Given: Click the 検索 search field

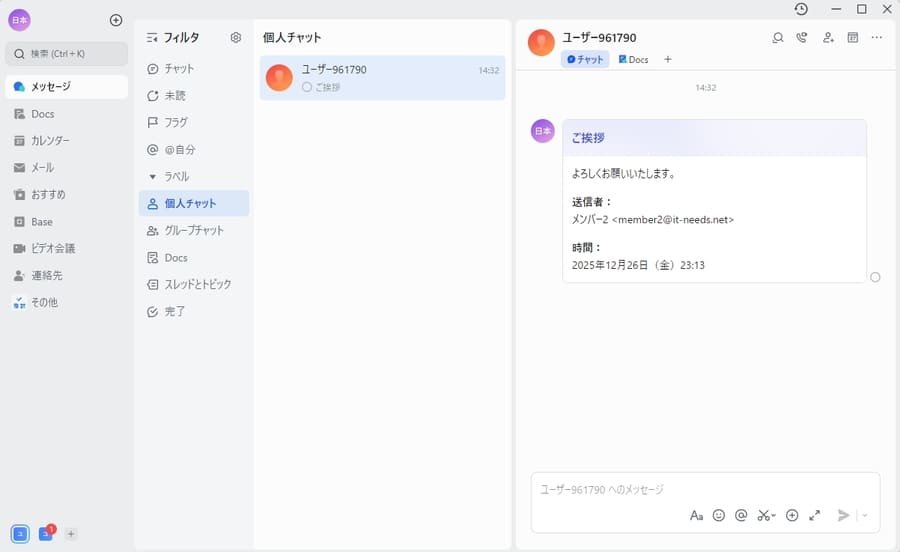Looking at the screenshot, I should click(x=67, y=54).
